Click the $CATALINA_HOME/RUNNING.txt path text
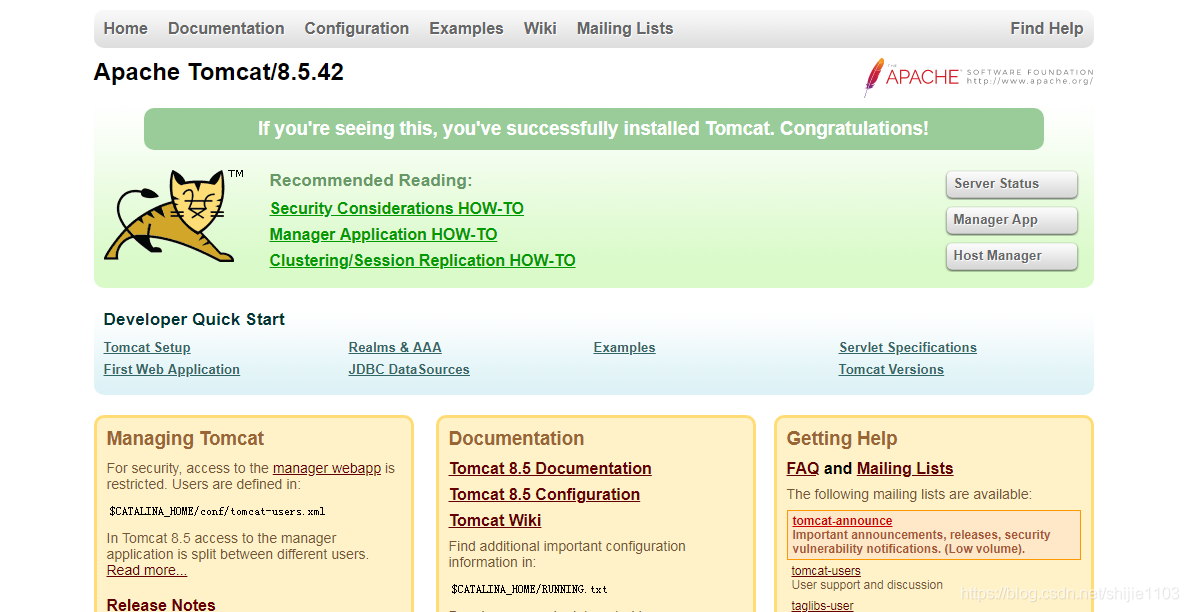The height and width of the screenshot is (612, 1189). 529,589
